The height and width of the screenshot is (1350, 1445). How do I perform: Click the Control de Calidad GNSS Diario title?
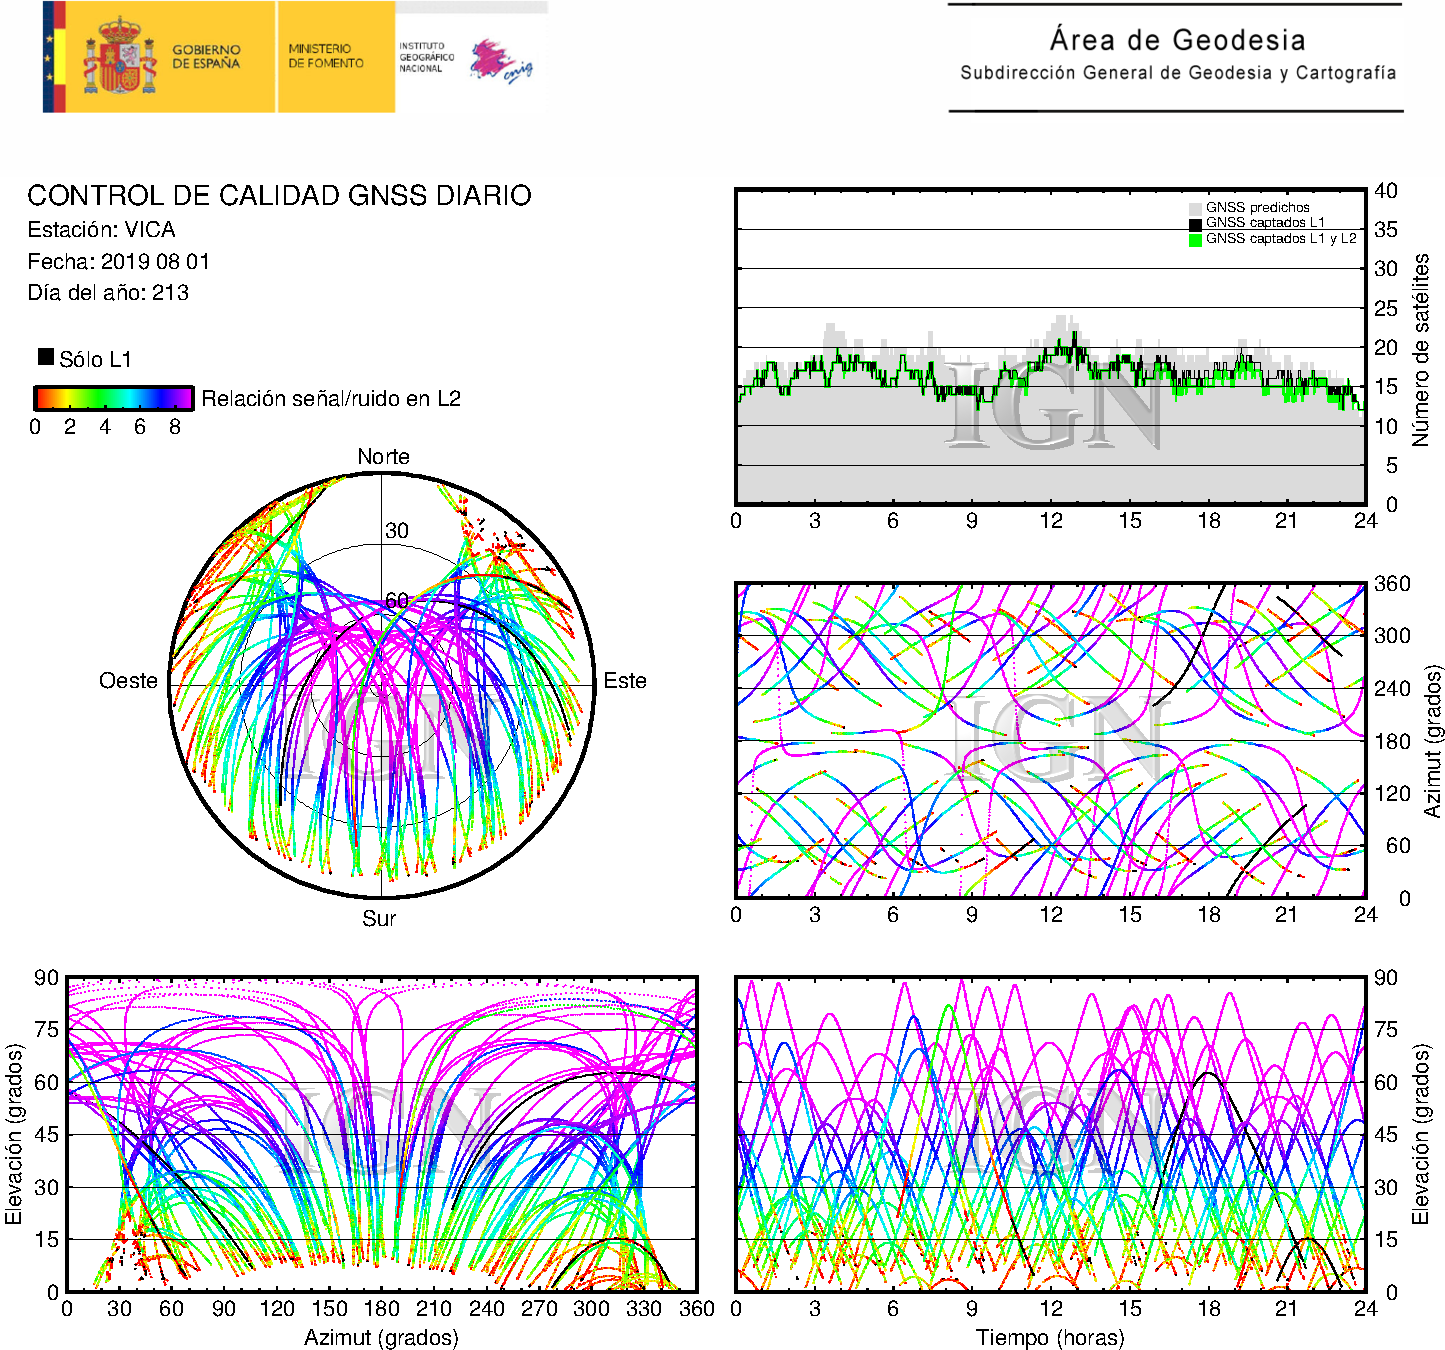click(x=279, y=196)
